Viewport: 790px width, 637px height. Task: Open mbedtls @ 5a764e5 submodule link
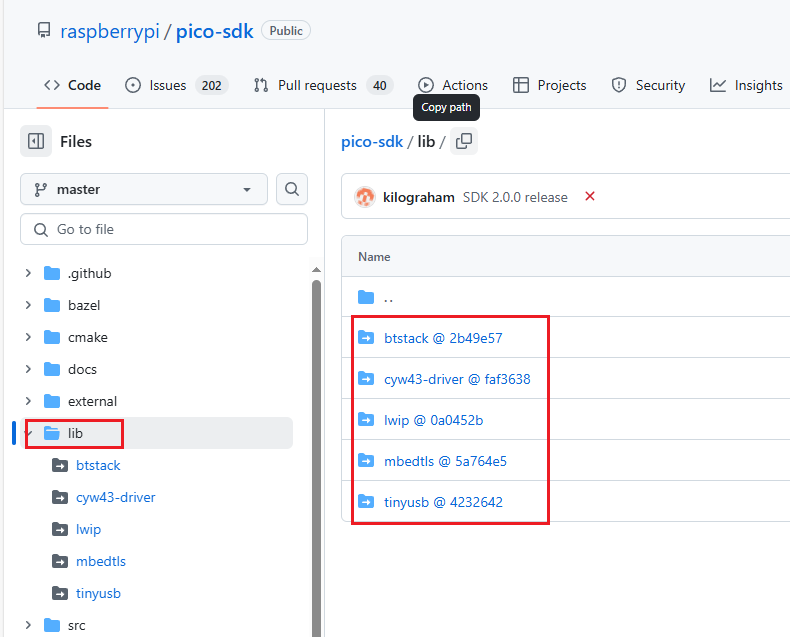445,461
